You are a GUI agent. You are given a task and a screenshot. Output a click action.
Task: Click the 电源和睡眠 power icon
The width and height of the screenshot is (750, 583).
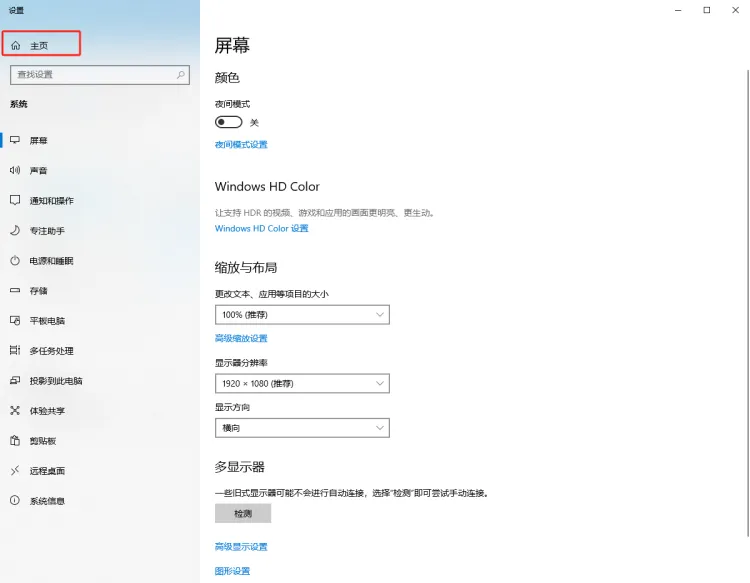(x=15, y=260)
